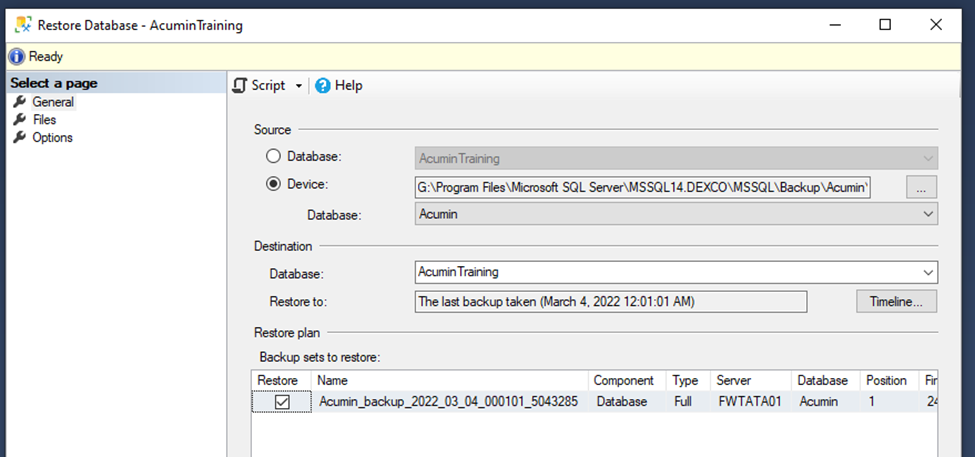Toggle the Restore checkbox for Acumin backup
The image size is (975, 457).
(282, 402)
